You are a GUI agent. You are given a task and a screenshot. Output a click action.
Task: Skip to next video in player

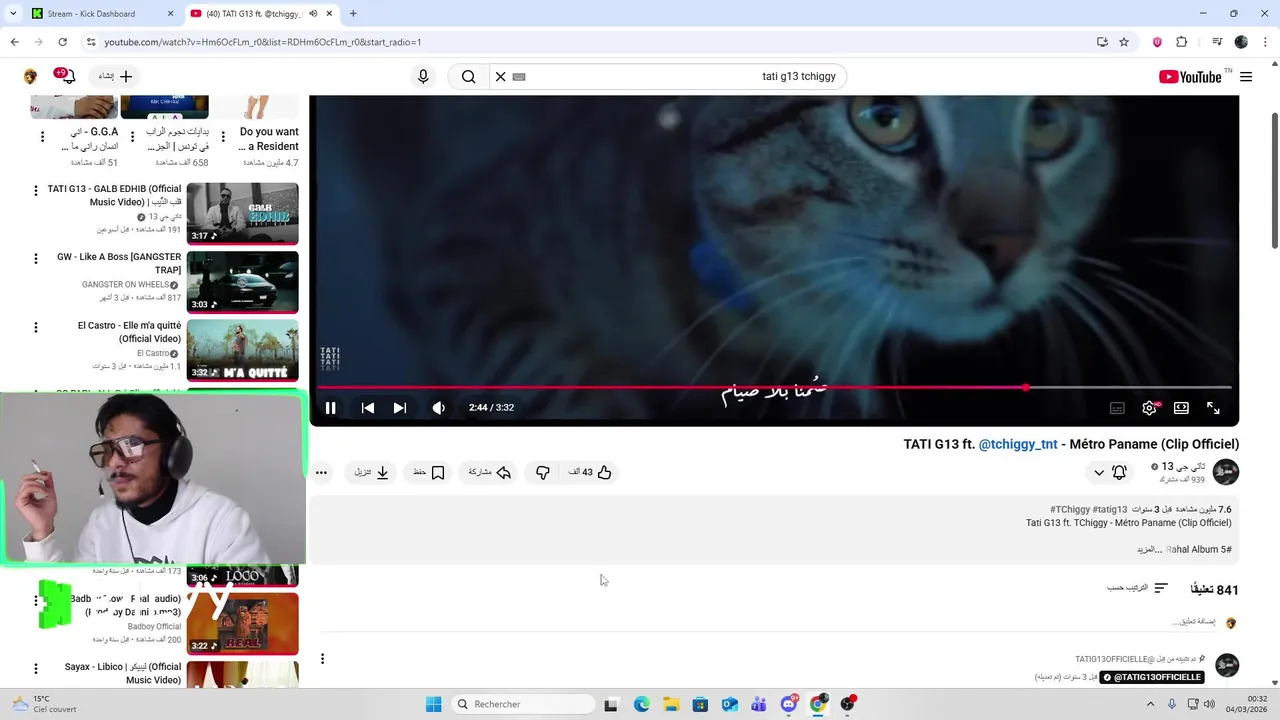(400, 408)
